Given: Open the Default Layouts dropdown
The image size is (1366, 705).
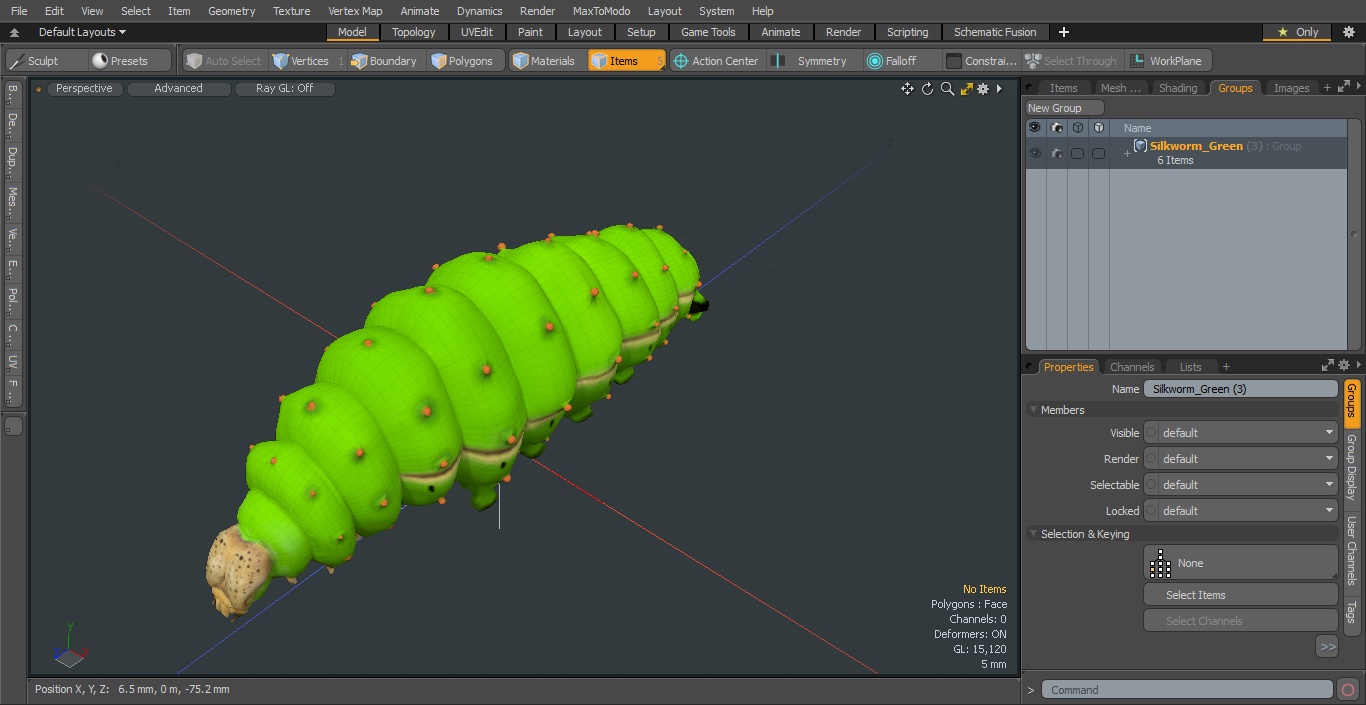Looking at the screenshot, I should (82, 32).
